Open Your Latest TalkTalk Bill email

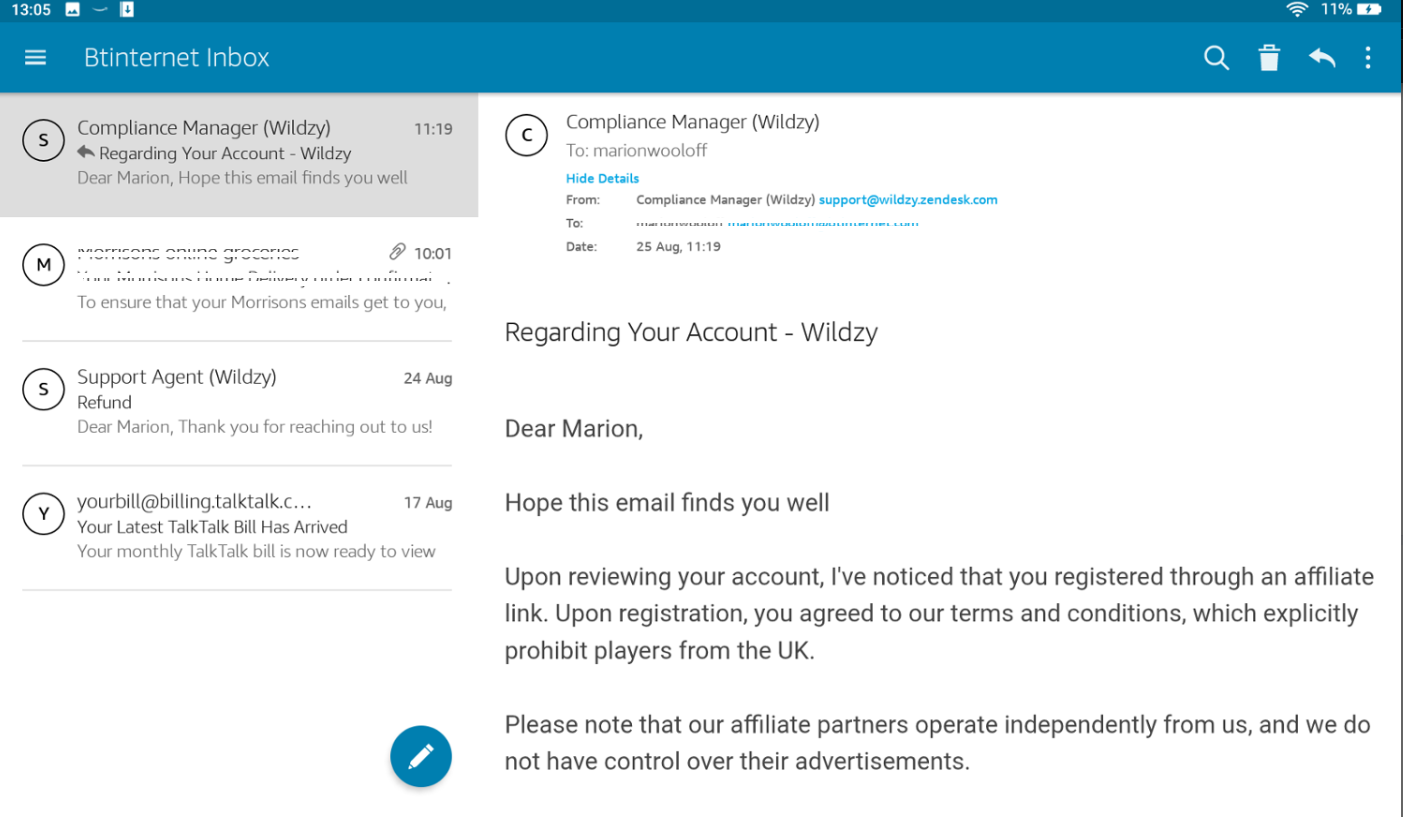240,527
